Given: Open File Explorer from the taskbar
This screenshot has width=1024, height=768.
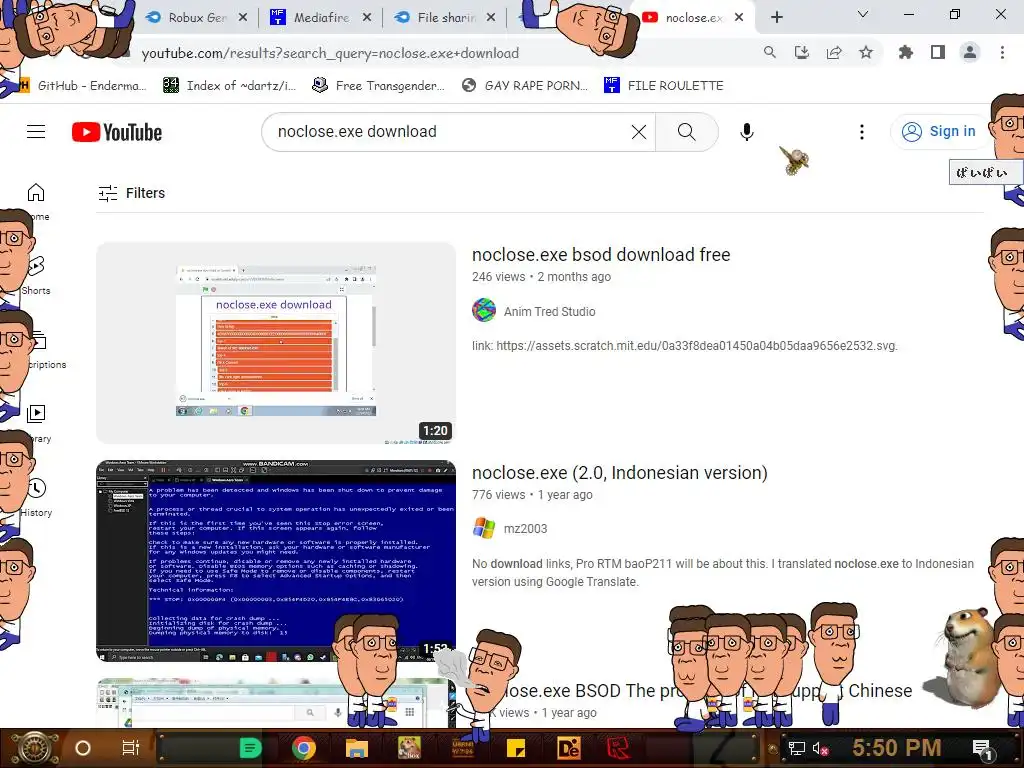Looking at the screenshot, I should coord(357,748).
